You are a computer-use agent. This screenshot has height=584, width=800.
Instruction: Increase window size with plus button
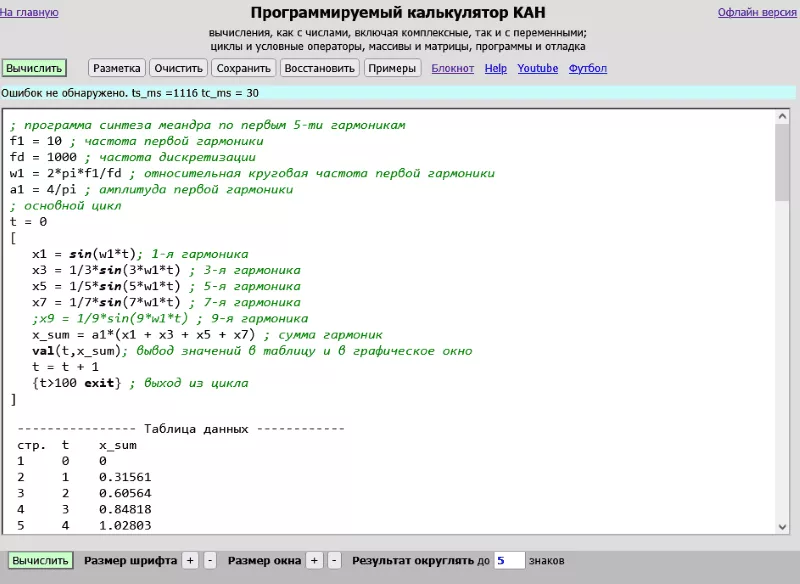[315, 561]
